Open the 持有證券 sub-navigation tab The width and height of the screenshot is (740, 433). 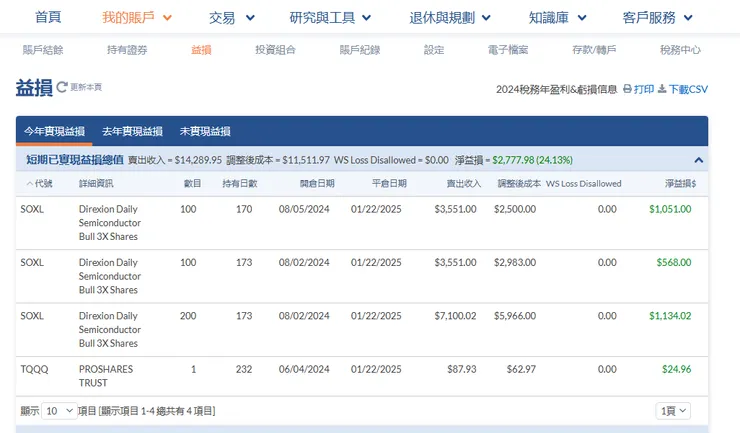127,50
